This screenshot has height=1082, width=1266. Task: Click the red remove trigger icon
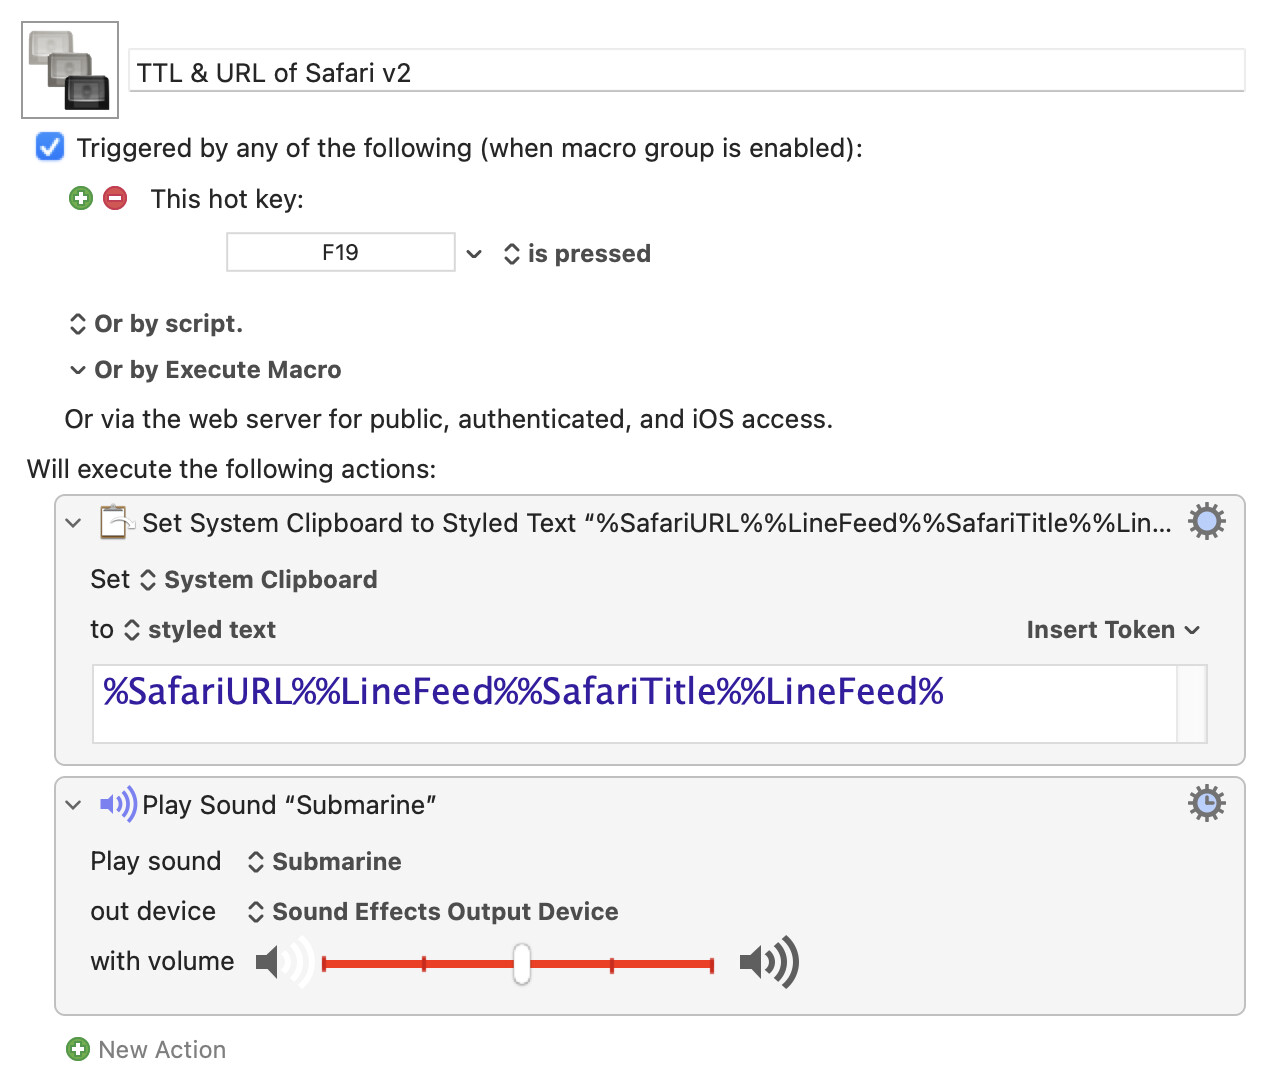pyautogui.click(x=115, y=198)
